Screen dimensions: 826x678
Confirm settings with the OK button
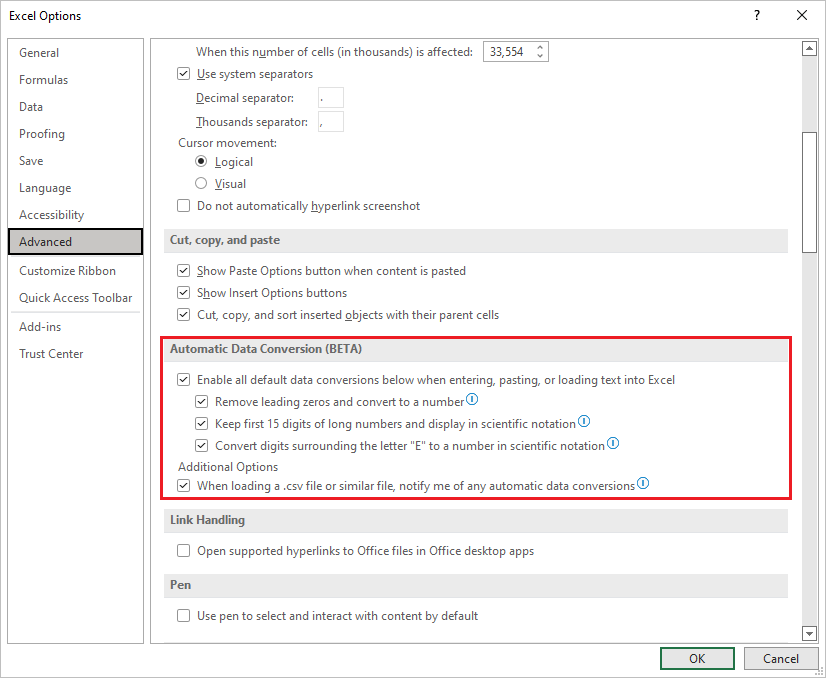(x=697, y=658)
